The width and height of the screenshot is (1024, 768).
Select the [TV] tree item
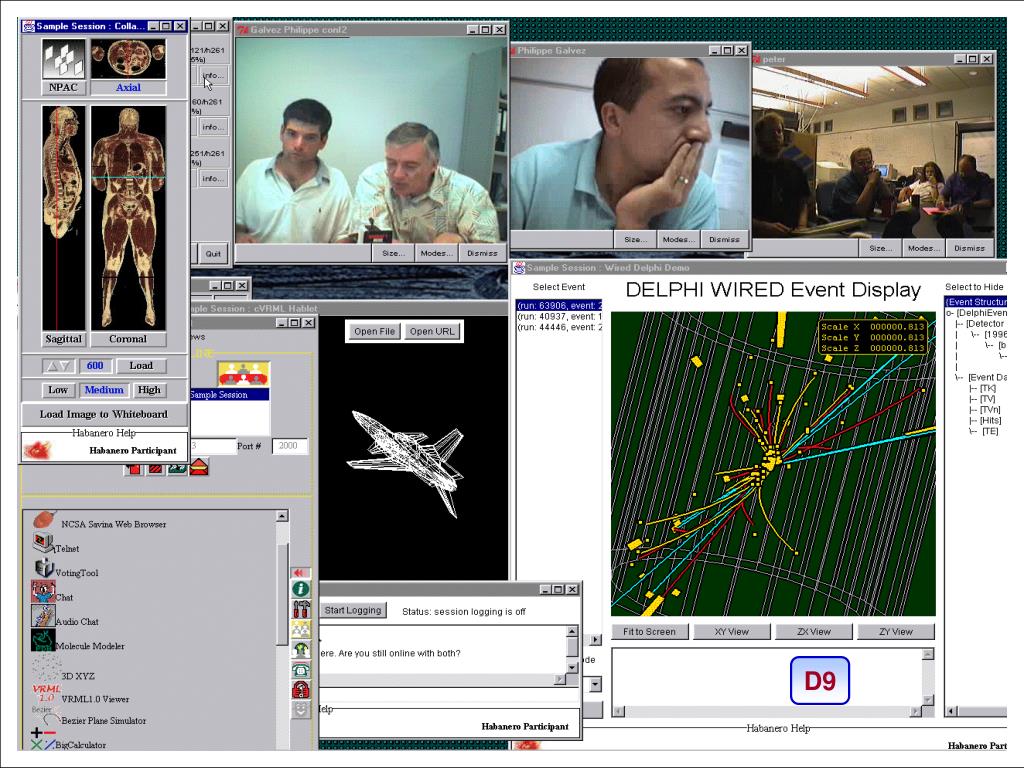coord(988,398)
